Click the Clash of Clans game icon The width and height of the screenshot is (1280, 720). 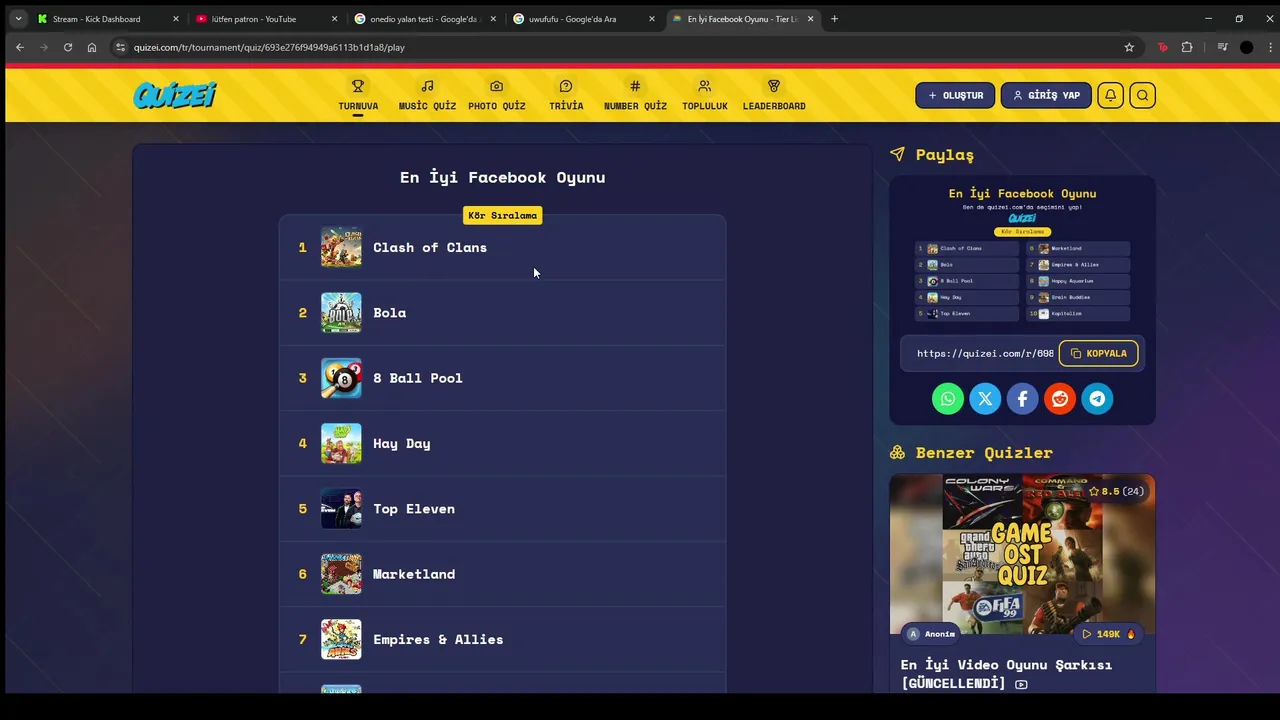pyautogui.click(x=341, y=247)
